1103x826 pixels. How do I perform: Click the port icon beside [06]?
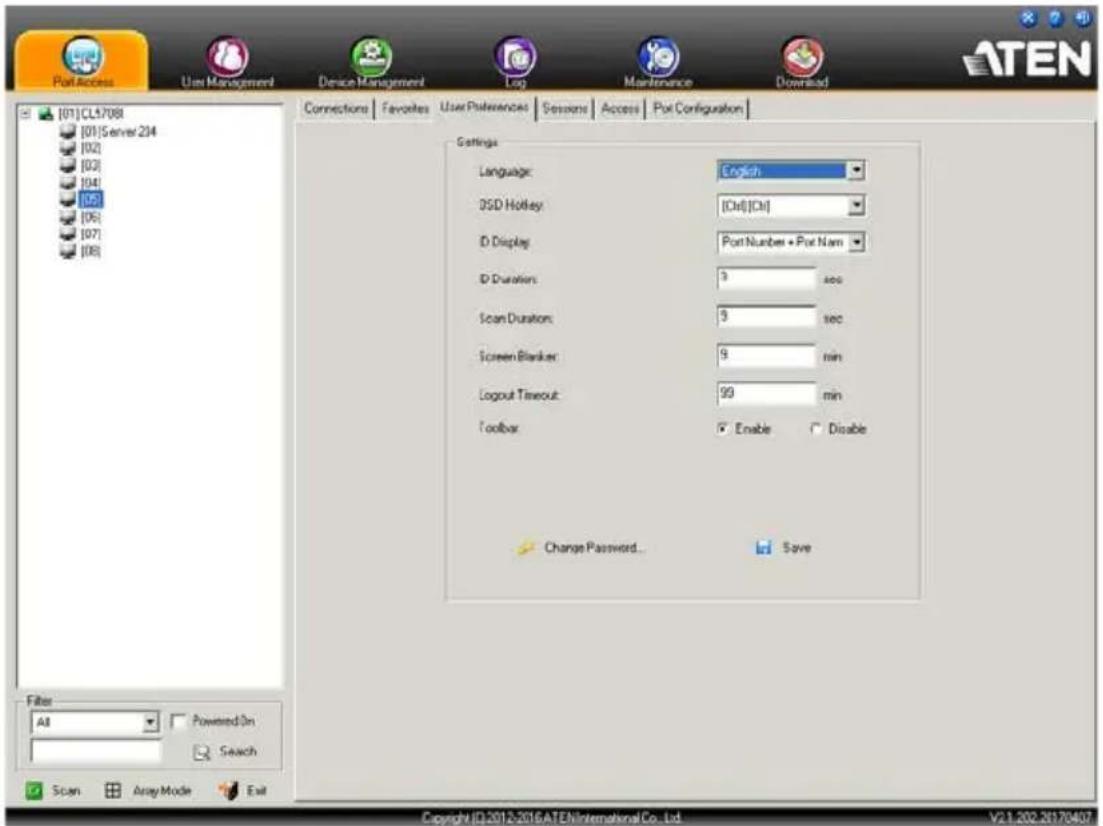(x=68, y=217)
